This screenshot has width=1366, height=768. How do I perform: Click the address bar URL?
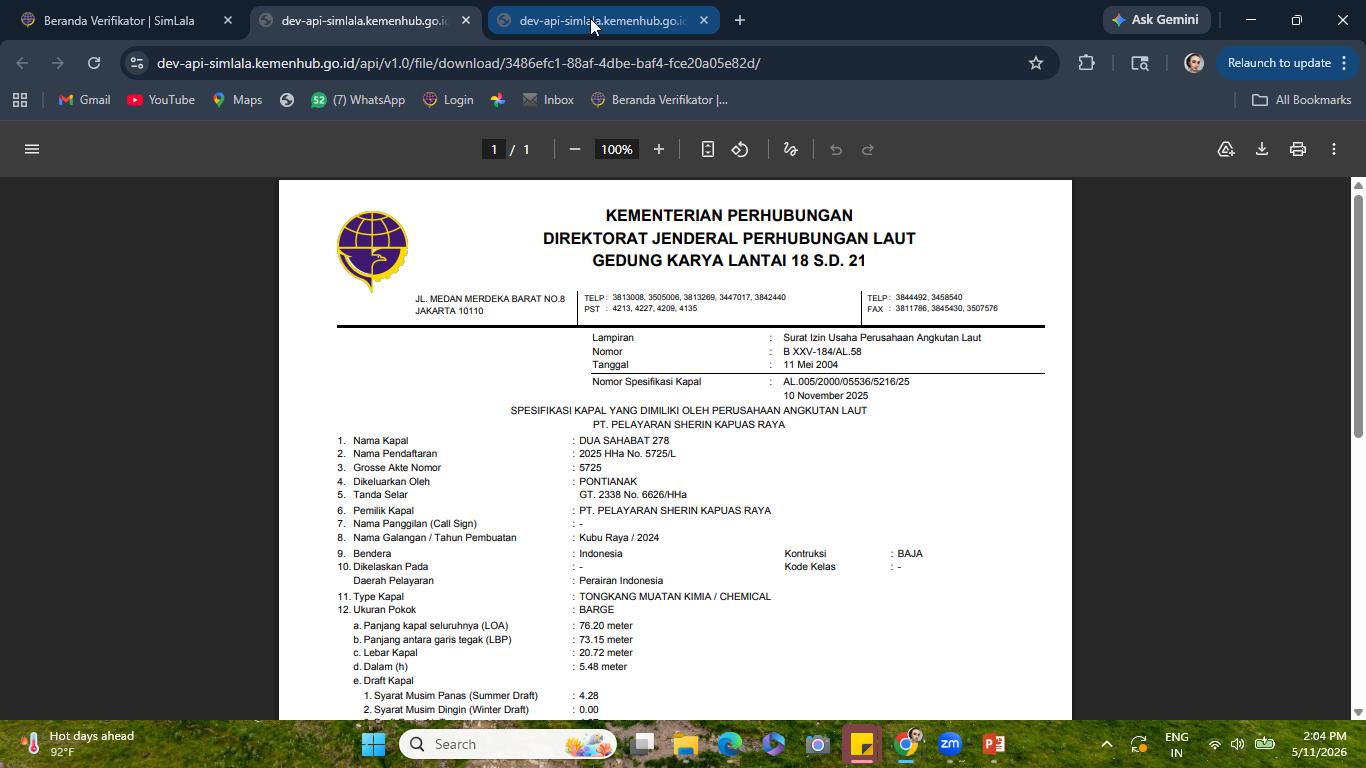click(x=458, y=63)
